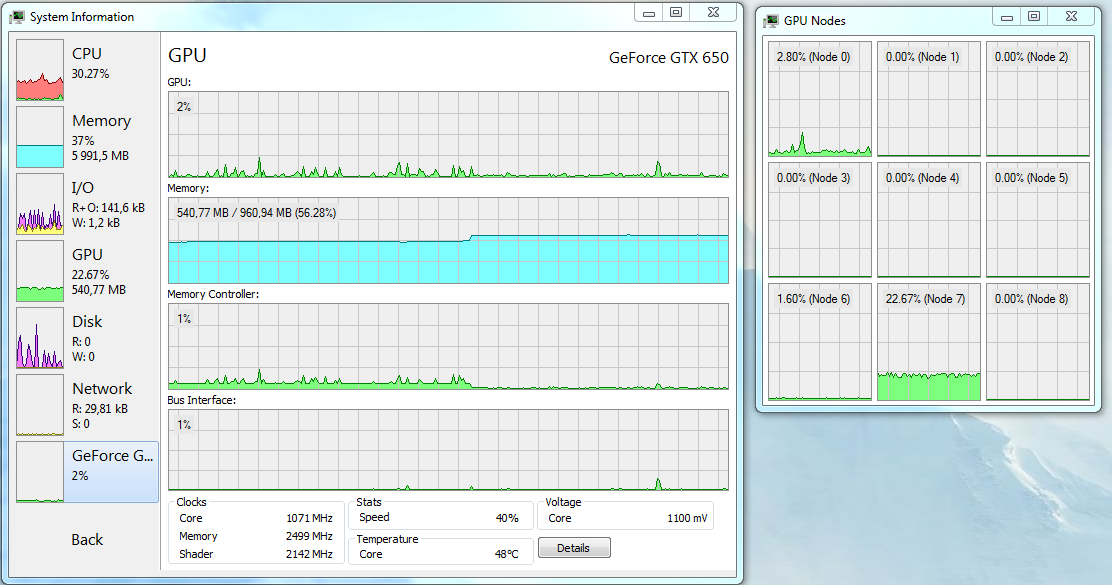This screenshot has width=1112, height=585.
Task: Click the Memory clock 2499 MHz value
Action: 309,536
